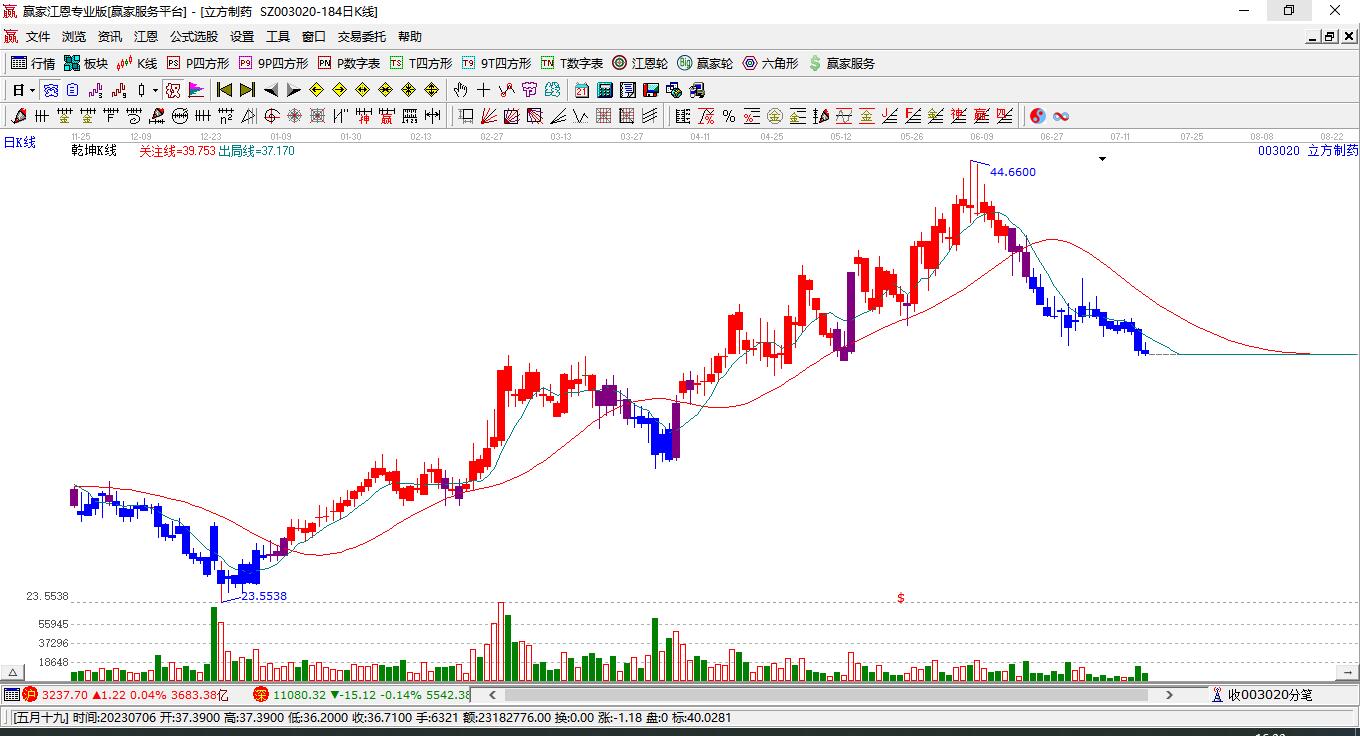Click the red-blue yin-yang icon

(x=1038, y=116)
